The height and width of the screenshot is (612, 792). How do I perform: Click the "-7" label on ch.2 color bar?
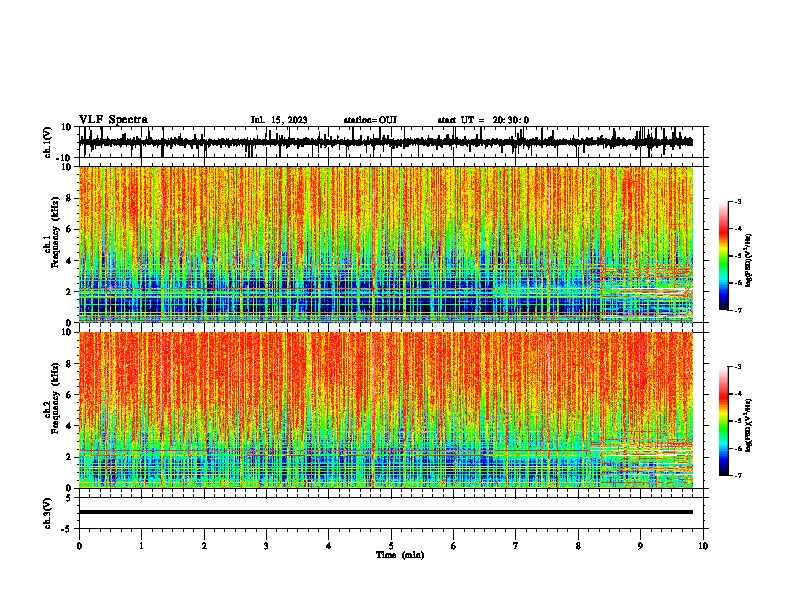point(737,475)
